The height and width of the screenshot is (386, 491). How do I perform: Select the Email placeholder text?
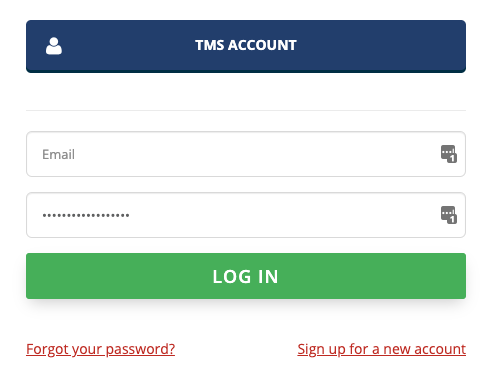click(58, 154)
